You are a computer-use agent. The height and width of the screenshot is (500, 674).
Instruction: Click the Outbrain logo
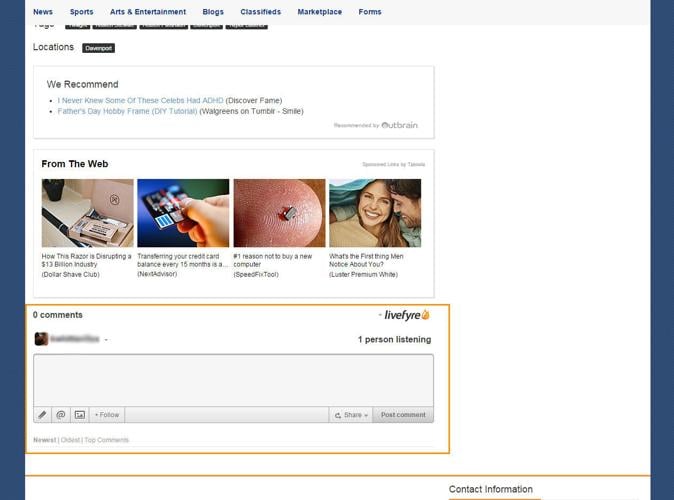[x=399, y=125]
